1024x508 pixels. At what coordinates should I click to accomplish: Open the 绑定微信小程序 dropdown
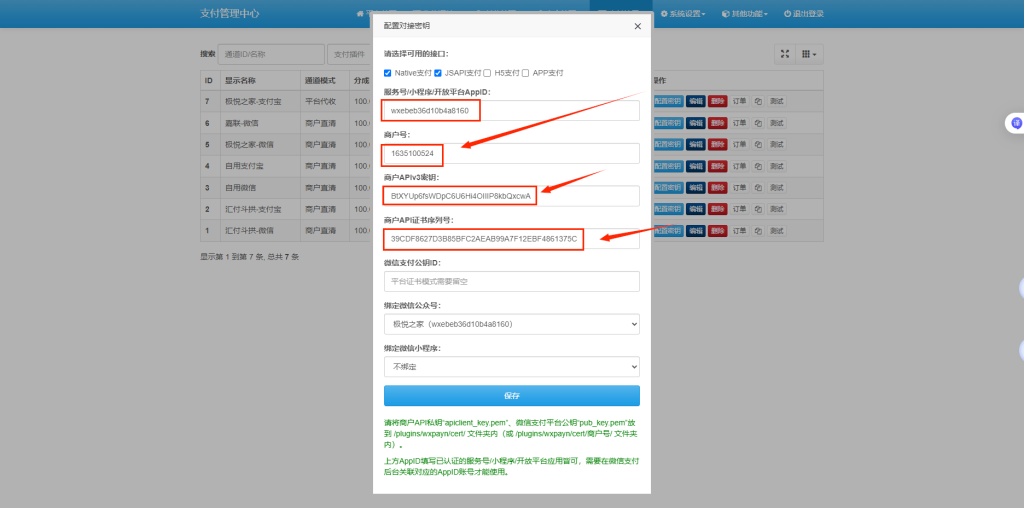pyautogui.click(x=511, y=367)
